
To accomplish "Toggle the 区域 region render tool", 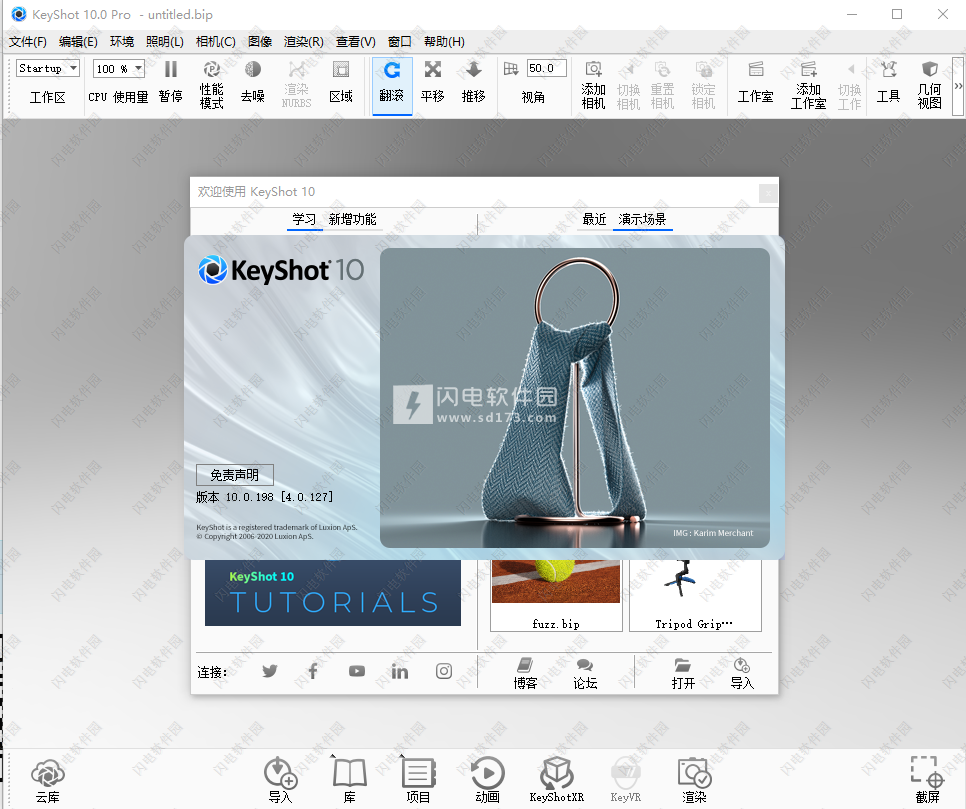I will 341,82.
